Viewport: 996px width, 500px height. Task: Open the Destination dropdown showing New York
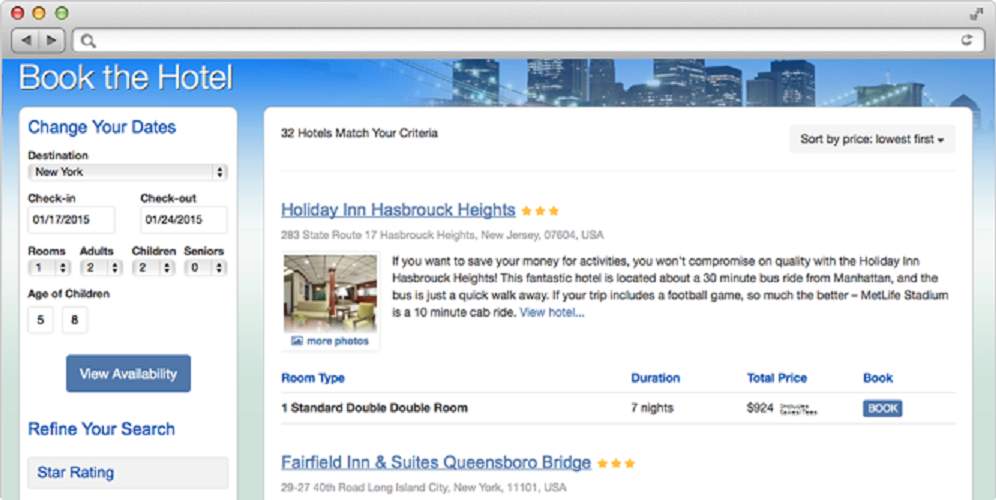click(128, 172)
